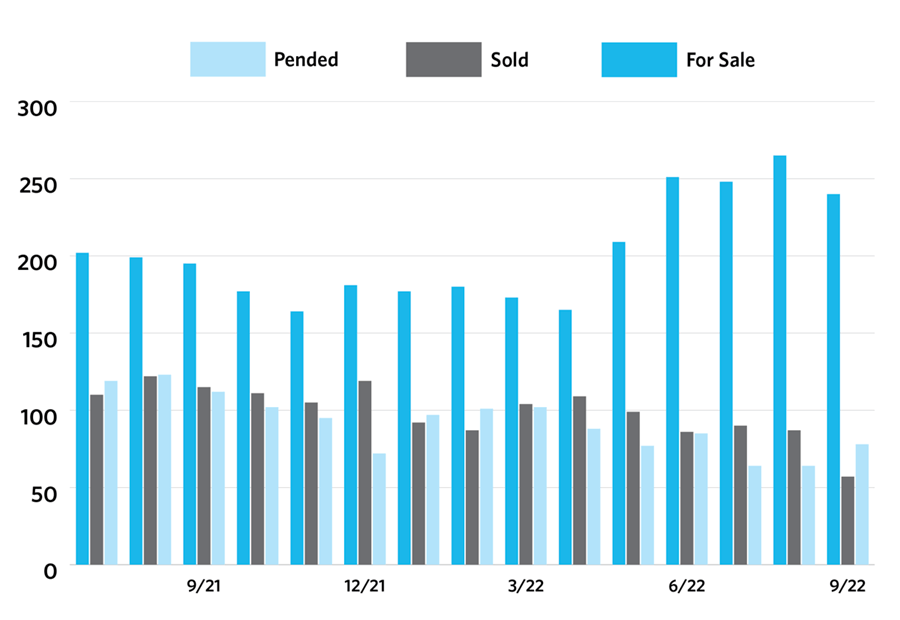Viewport: 900px width, 620px height.
Task: Select the For Sale legend label text
Action: [x=720, y=60]
